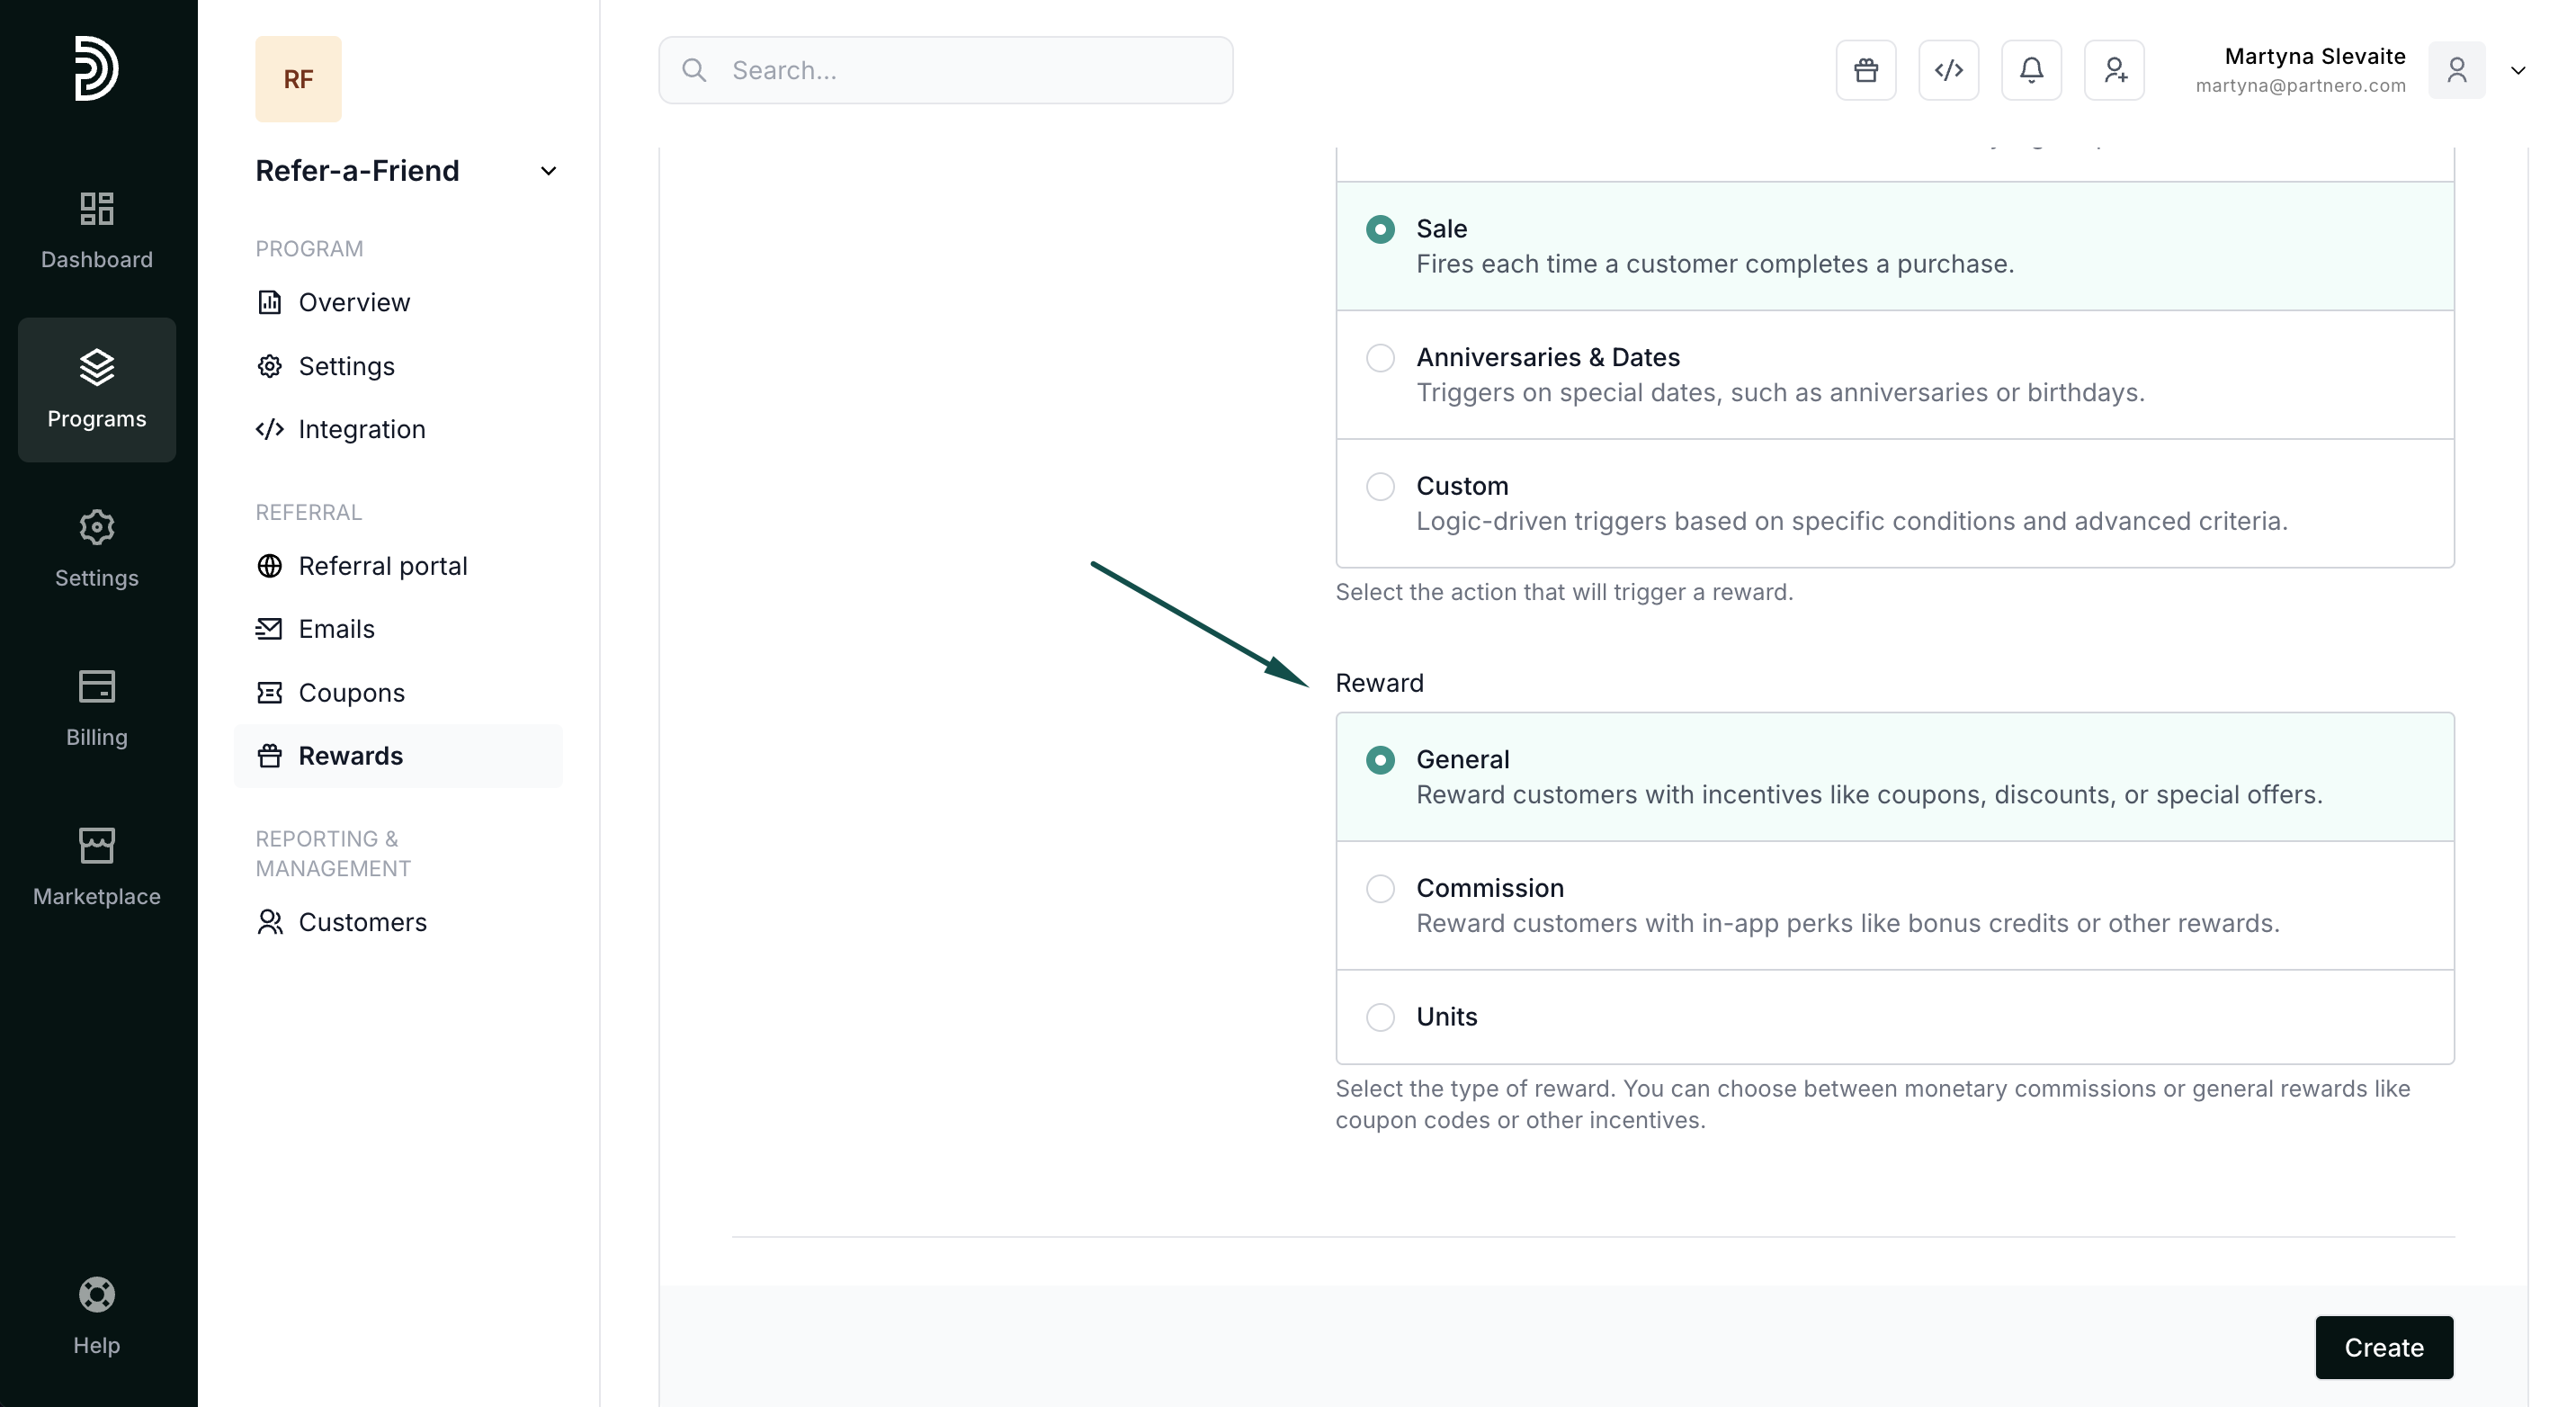Open the Customers menu item

coord(362,922)
